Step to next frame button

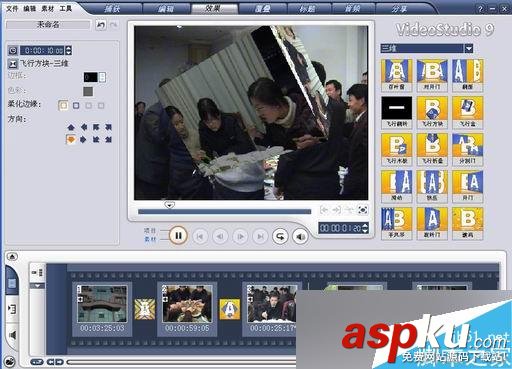point(240,237)
